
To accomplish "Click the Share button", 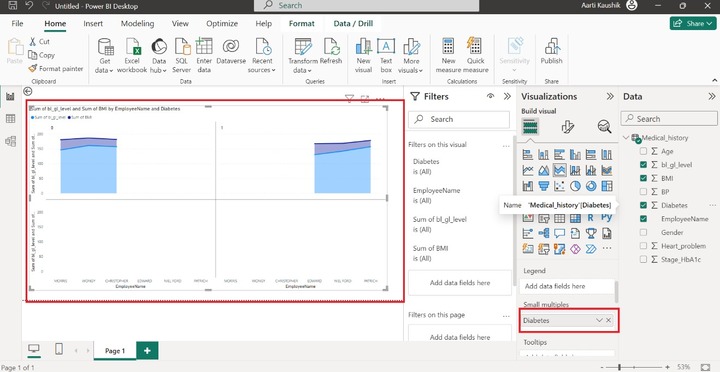I will tap(693, 23).
